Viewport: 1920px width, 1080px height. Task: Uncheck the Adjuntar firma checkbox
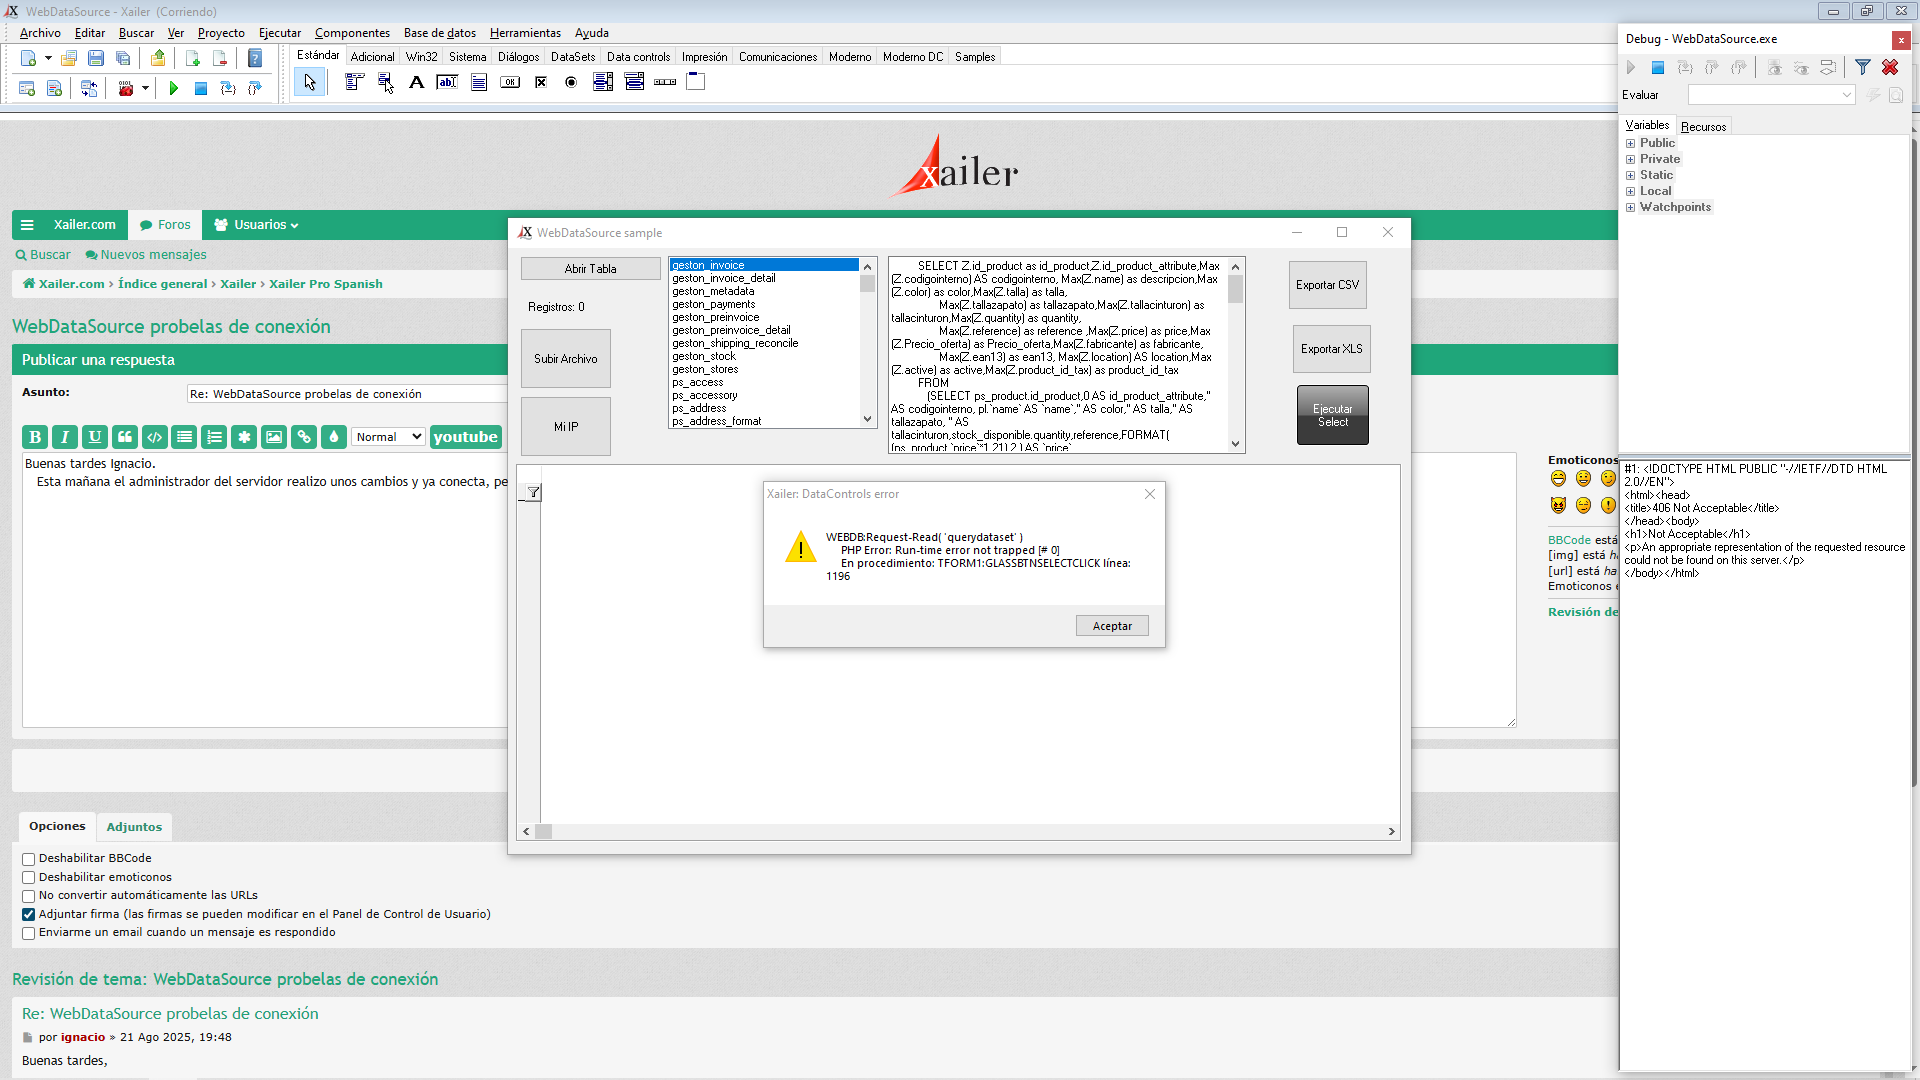click(29, 914)
